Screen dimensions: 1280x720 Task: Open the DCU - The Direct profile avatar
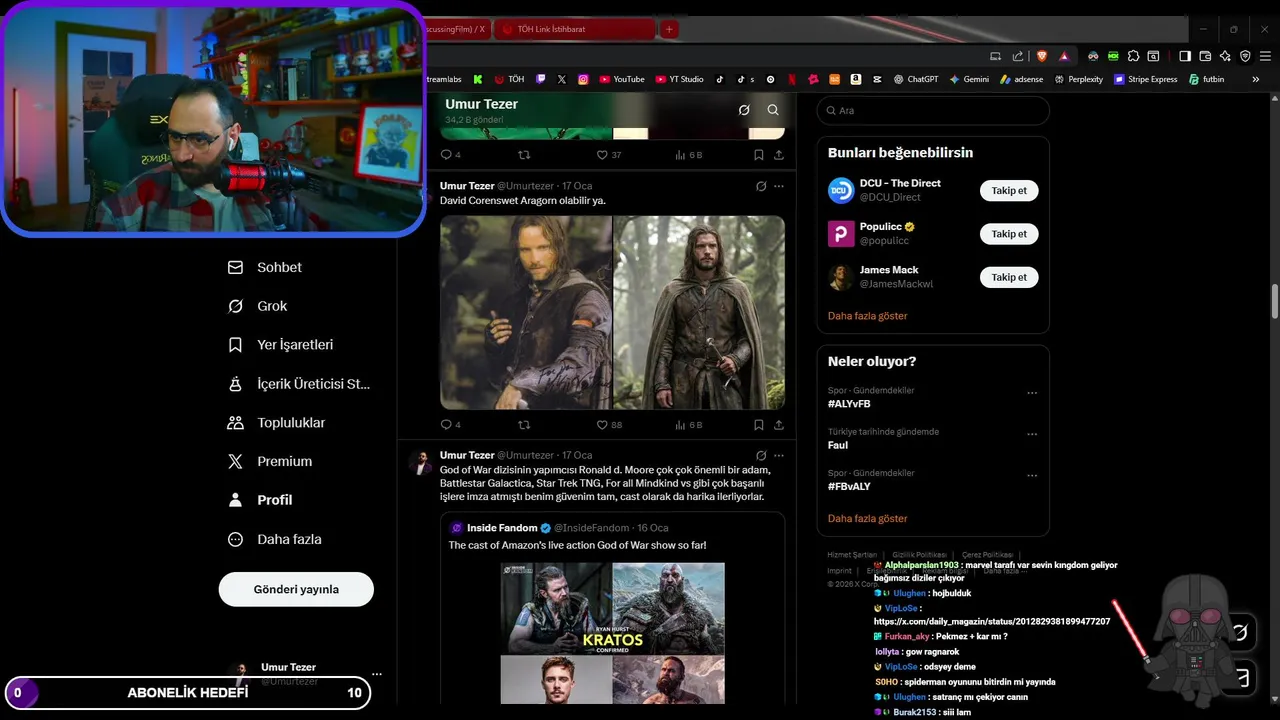(x=841, y=190)
